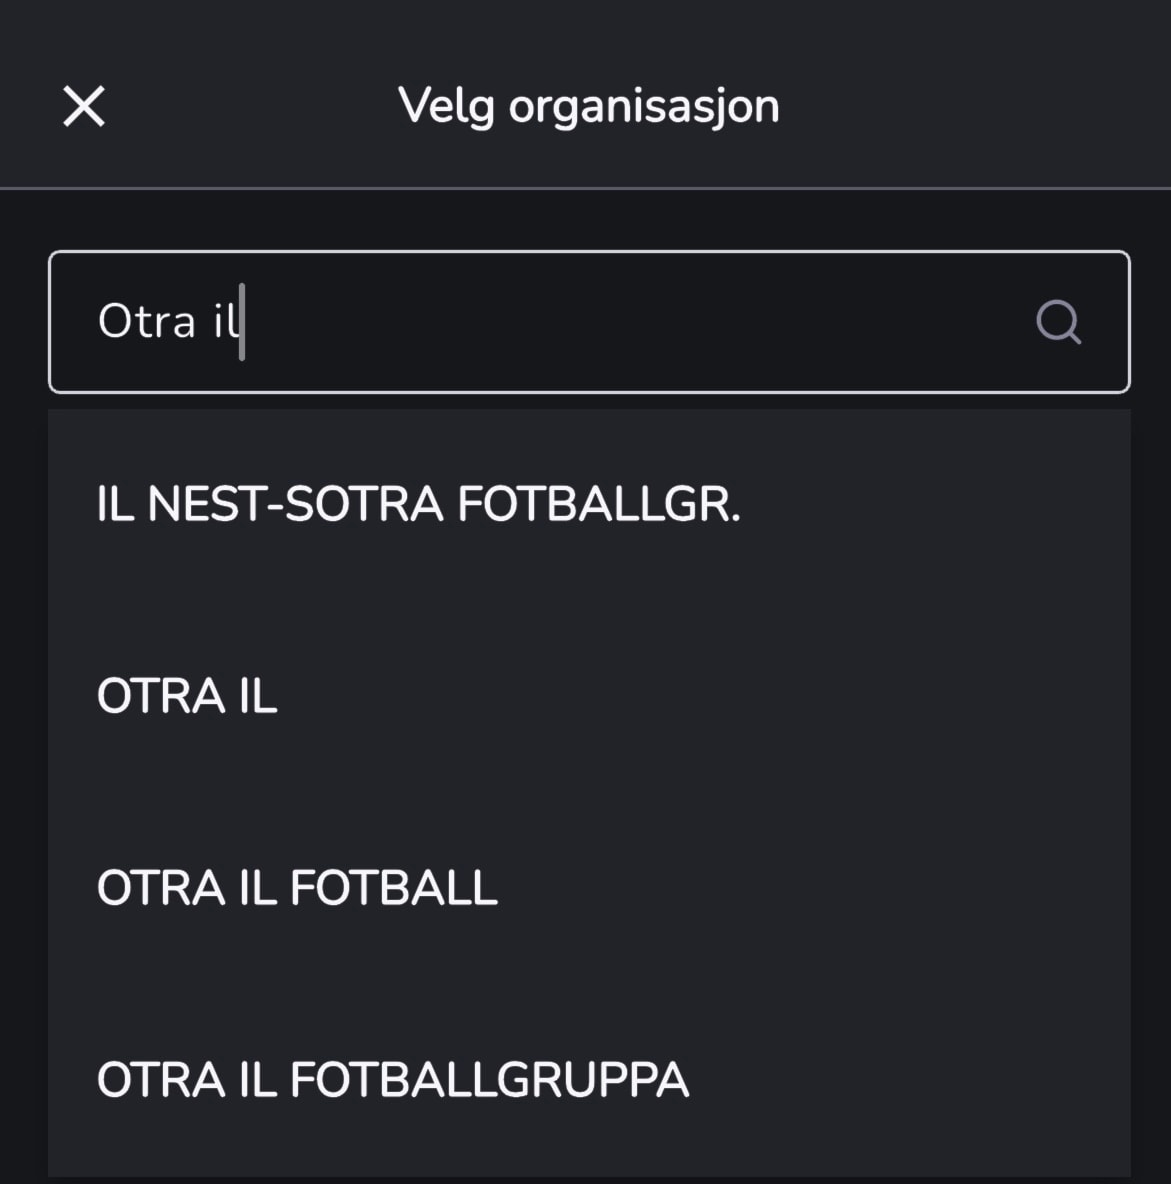Close the Velg organisasjon dialog

click(x=84, y=106)
